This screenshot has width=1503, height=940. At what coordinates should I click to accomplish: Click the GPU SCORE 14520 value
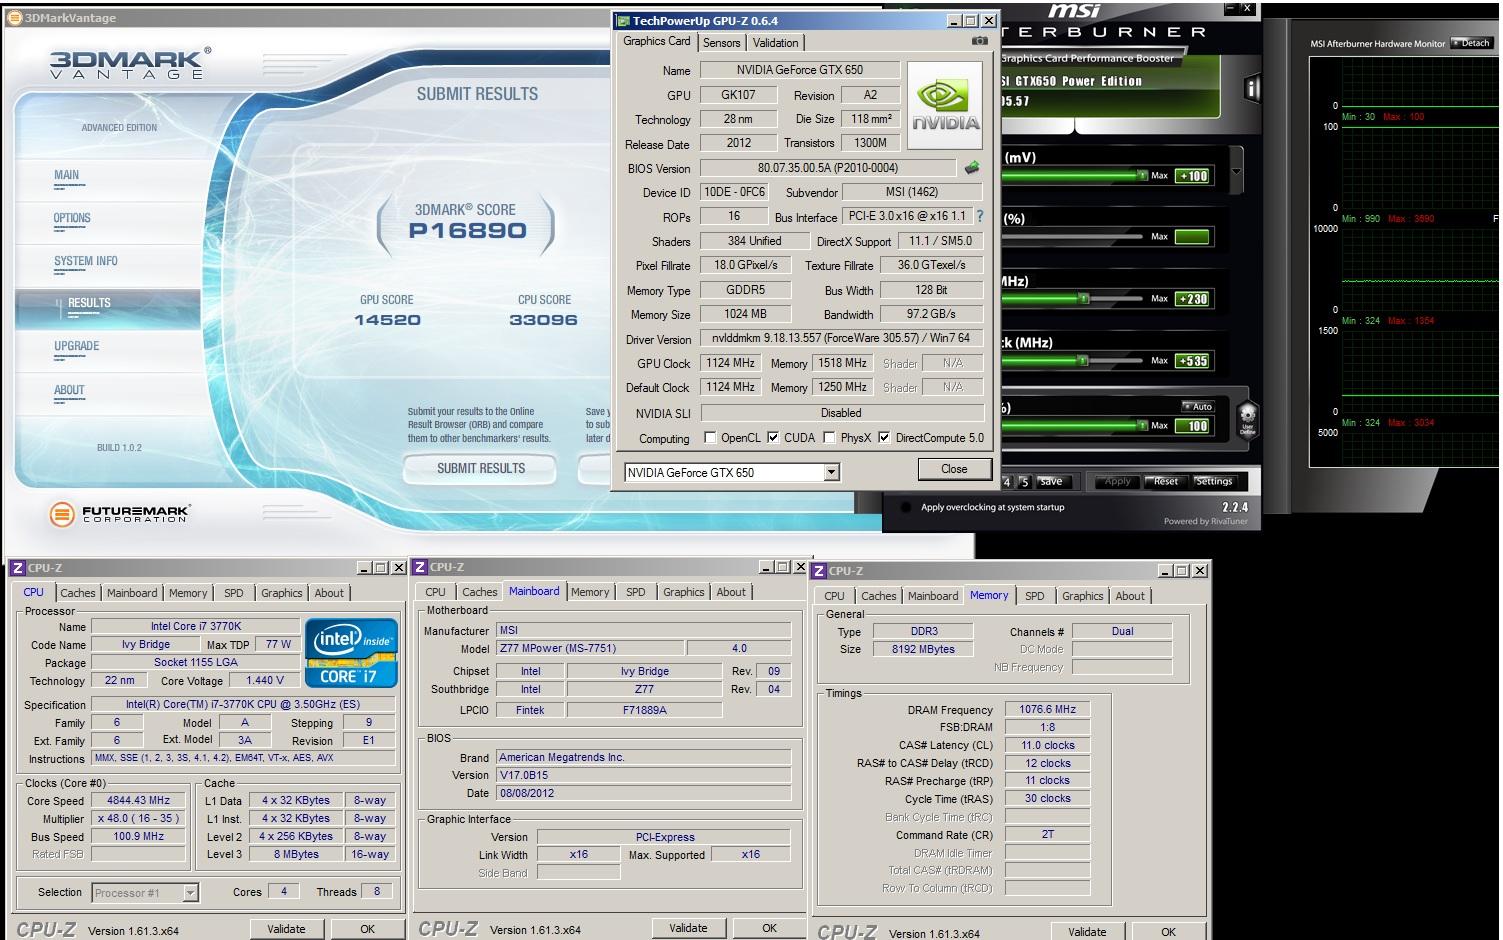click(x=387, y=320)
